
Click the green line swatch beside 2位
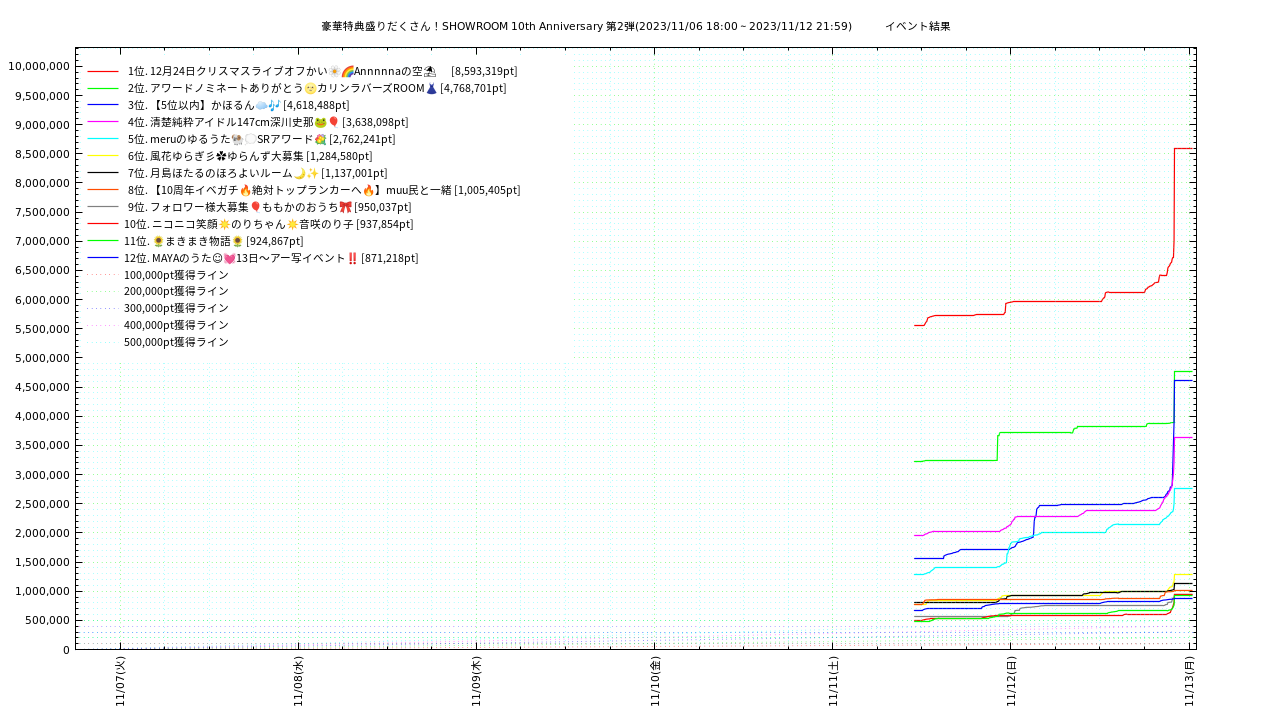103,89
